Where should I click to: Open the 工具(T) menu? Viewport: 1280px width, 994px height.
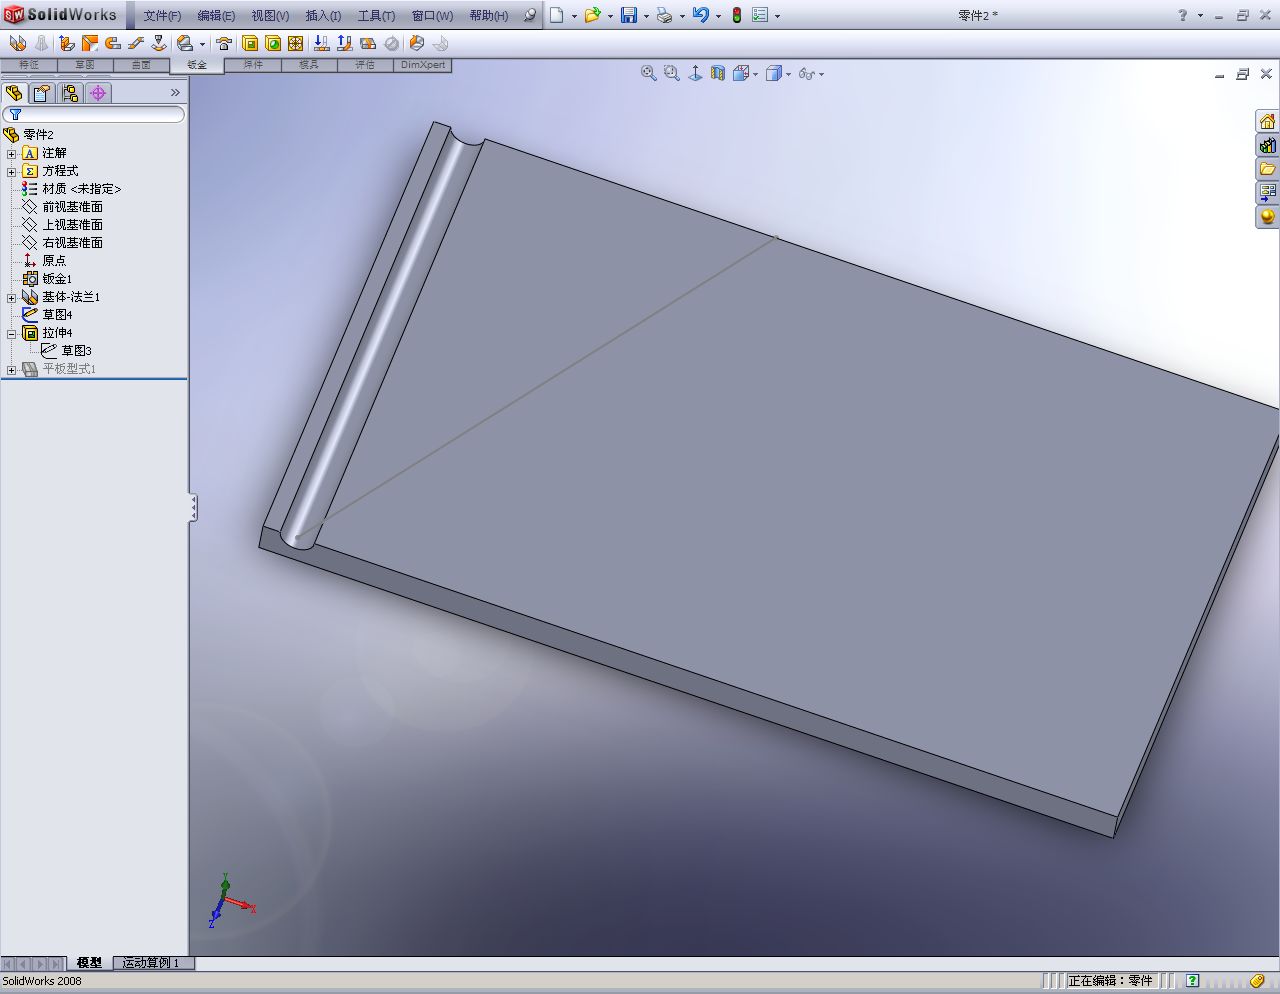click(x=376, y=15)
